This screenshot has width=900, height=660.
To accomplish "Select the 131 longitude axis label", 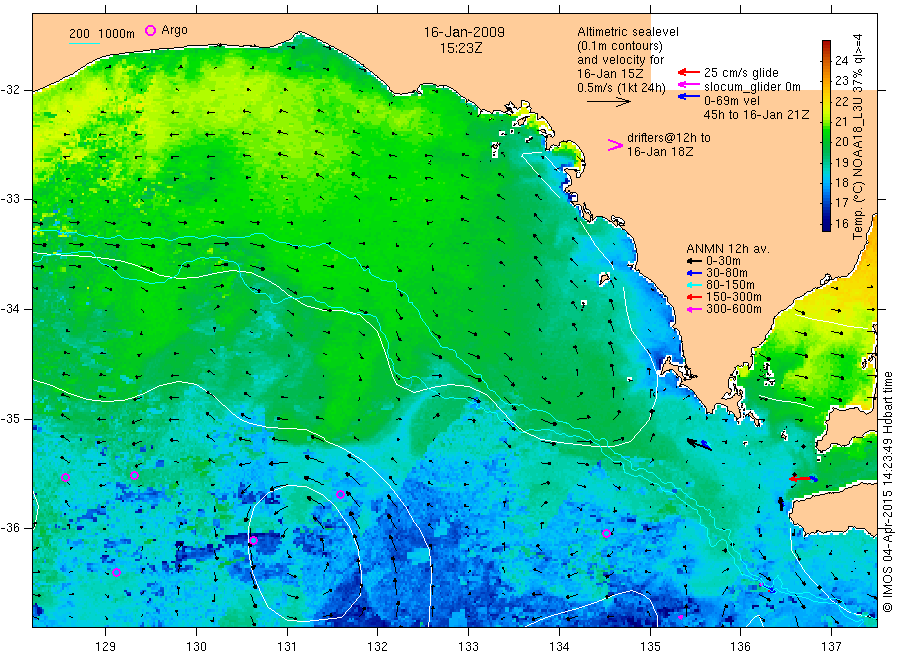I will [x=287, y=646].
